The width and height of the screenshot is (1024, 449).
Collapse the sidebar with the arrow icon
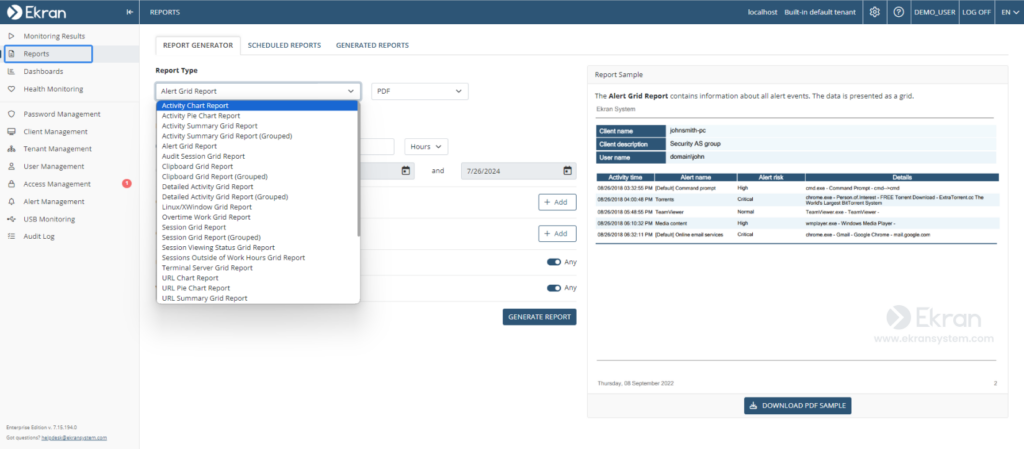(x=130, y=12)
